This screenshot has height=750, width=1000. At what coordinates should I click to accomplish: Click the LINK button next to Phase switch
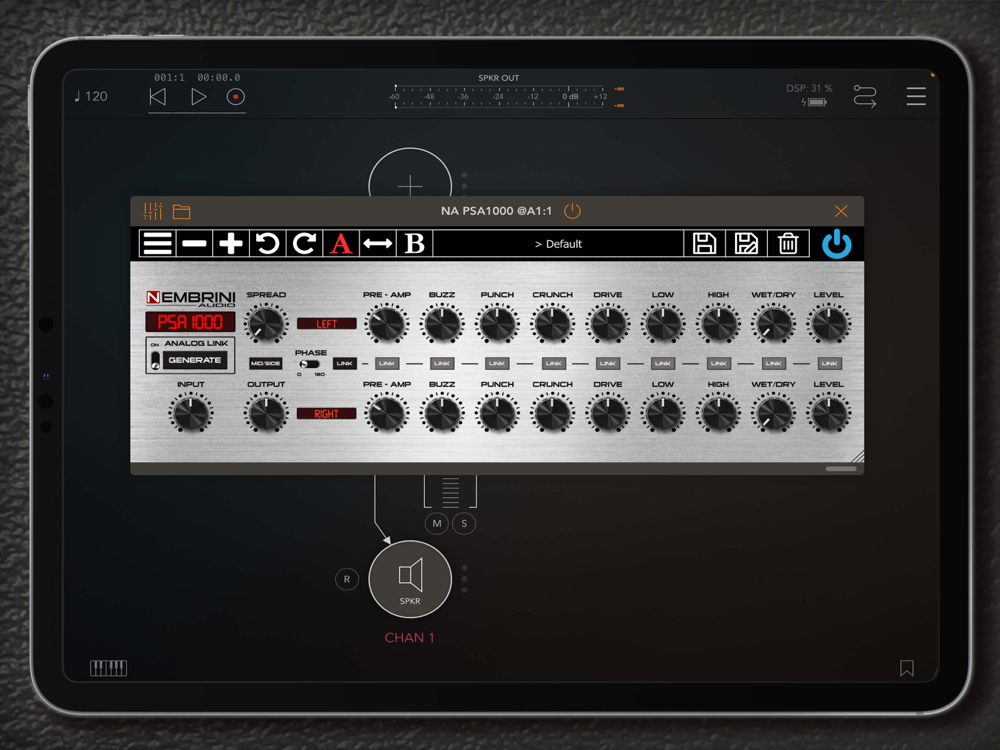(x=344, y=364)
